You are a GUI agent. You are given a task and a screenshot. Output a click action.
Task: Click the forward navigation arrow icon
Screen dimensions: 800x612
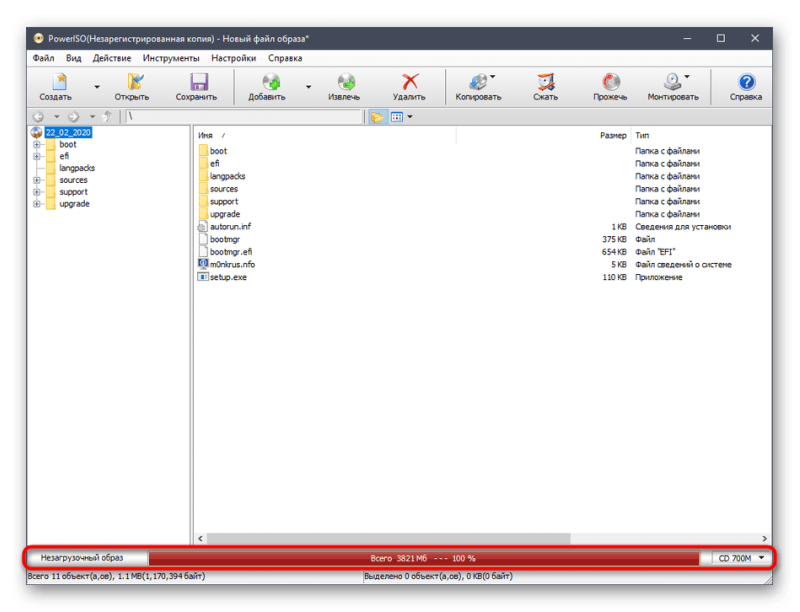pyautogui.click(x=73, y=117)
